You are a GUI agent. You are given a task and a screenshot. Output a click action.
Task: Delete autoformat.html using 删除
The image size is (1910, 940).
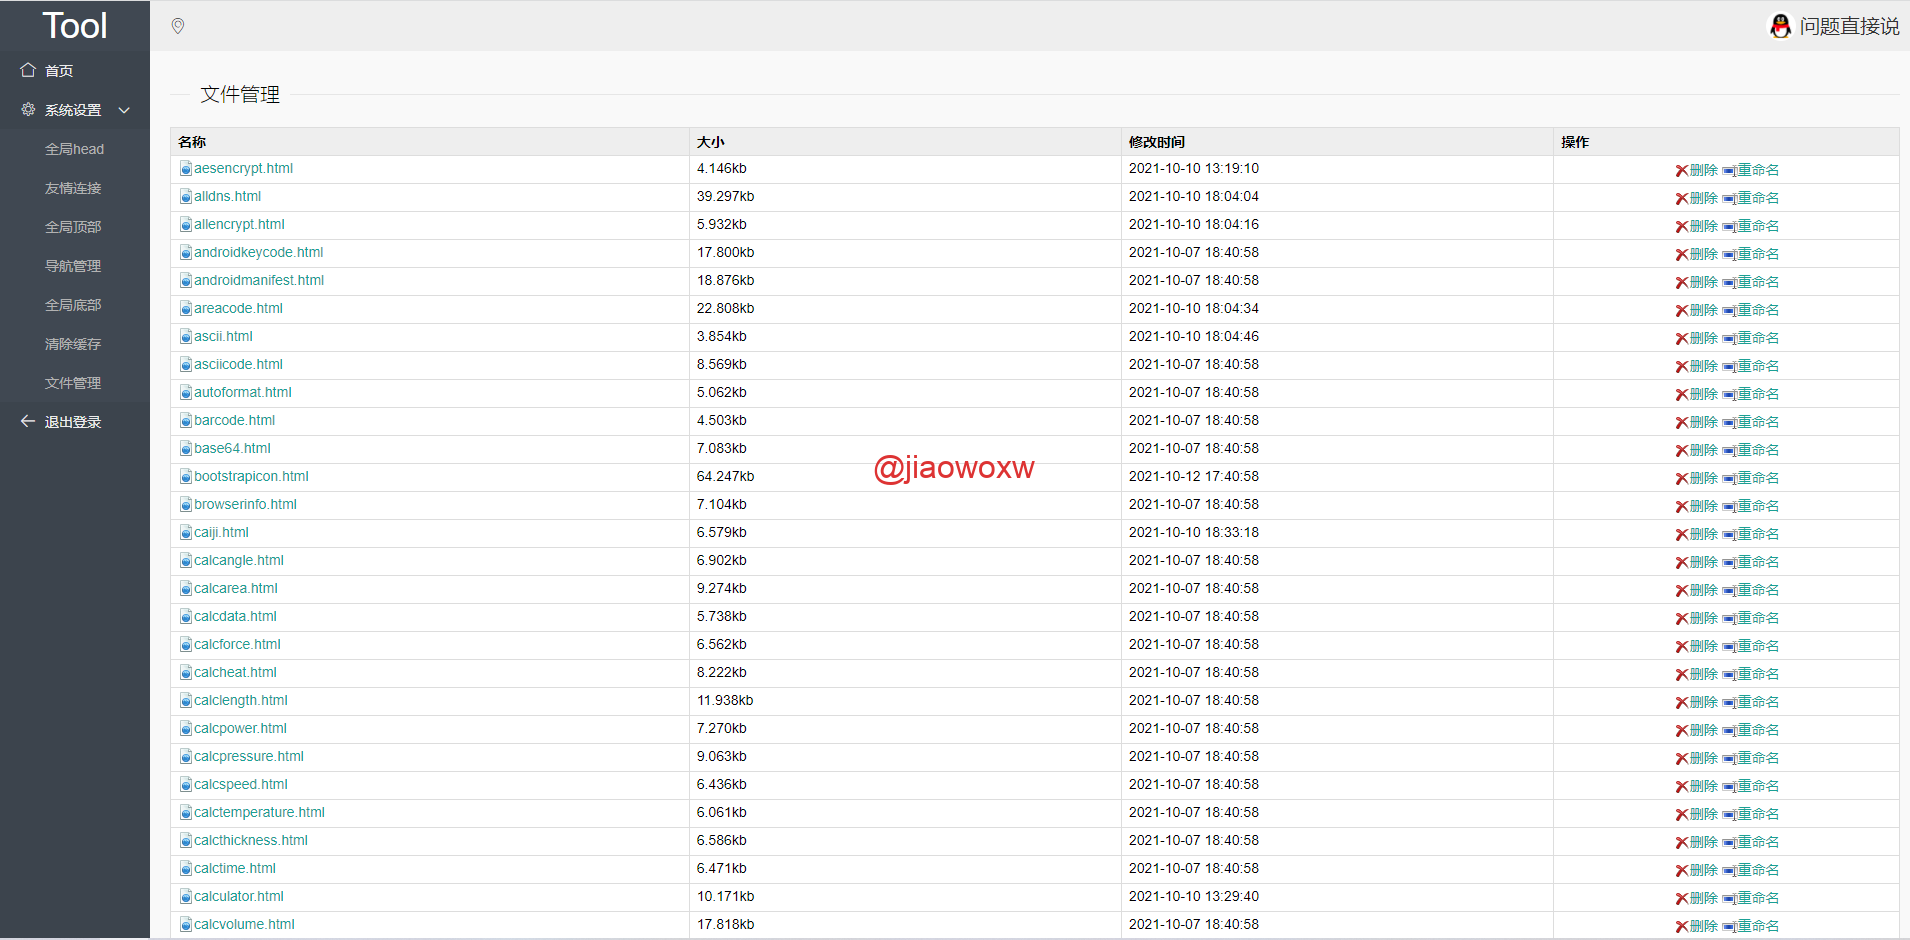click(1697, 394)
